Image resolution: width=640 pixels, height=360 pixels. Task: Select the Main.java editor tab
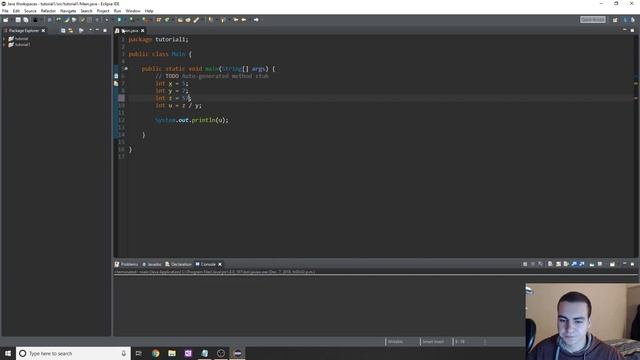click(130, 31)
